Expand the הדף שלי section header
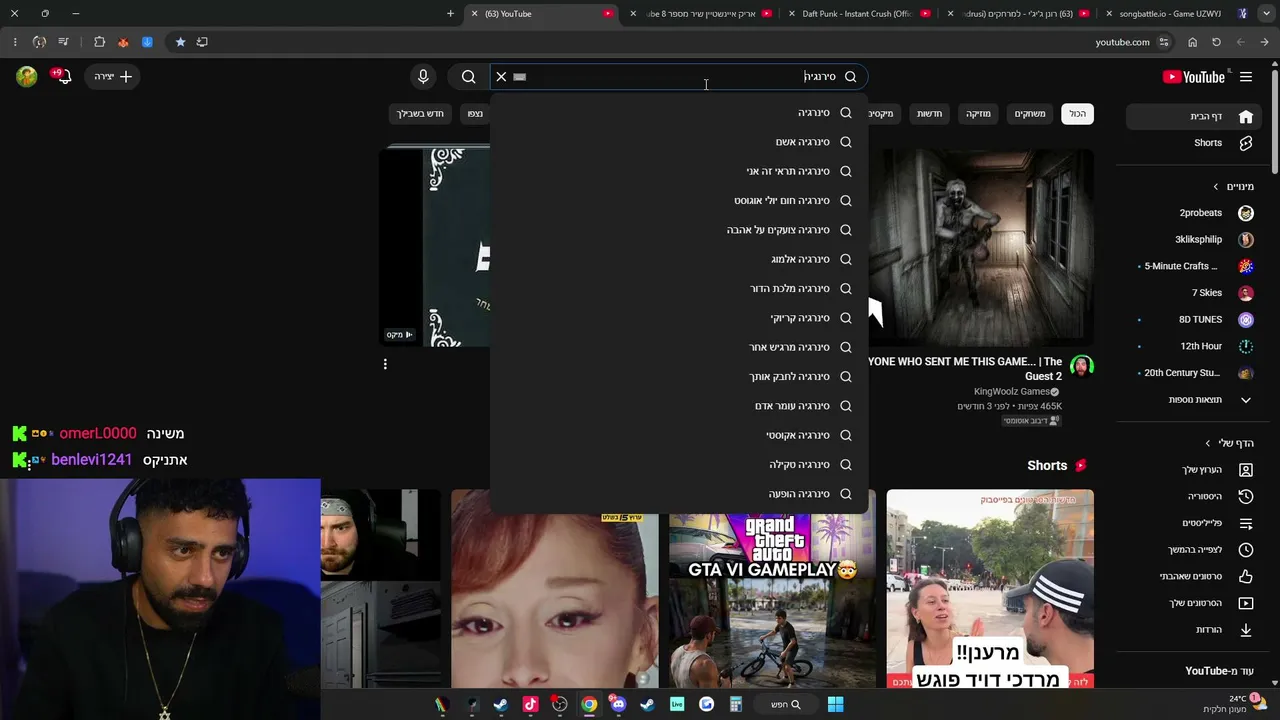1280x720 pixels. pyautogui.click(x=1230, y=443)
